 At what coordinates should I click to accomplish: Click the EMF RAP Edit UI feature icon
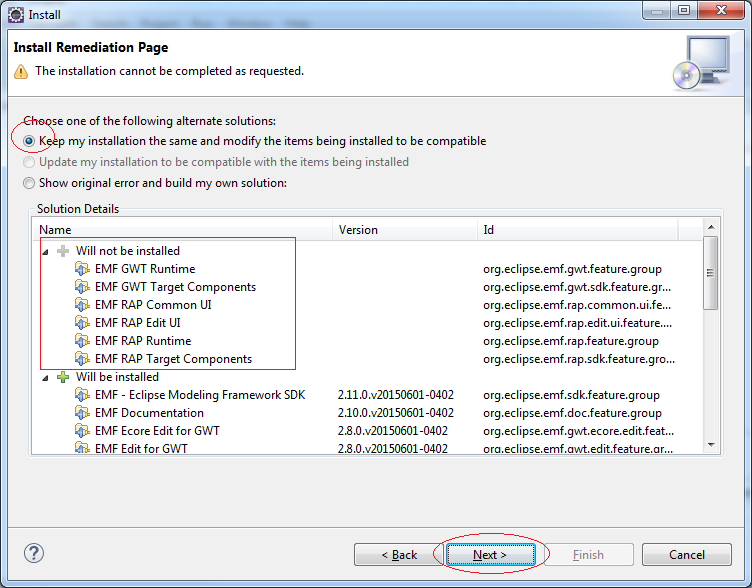click(x=82, y=323)
